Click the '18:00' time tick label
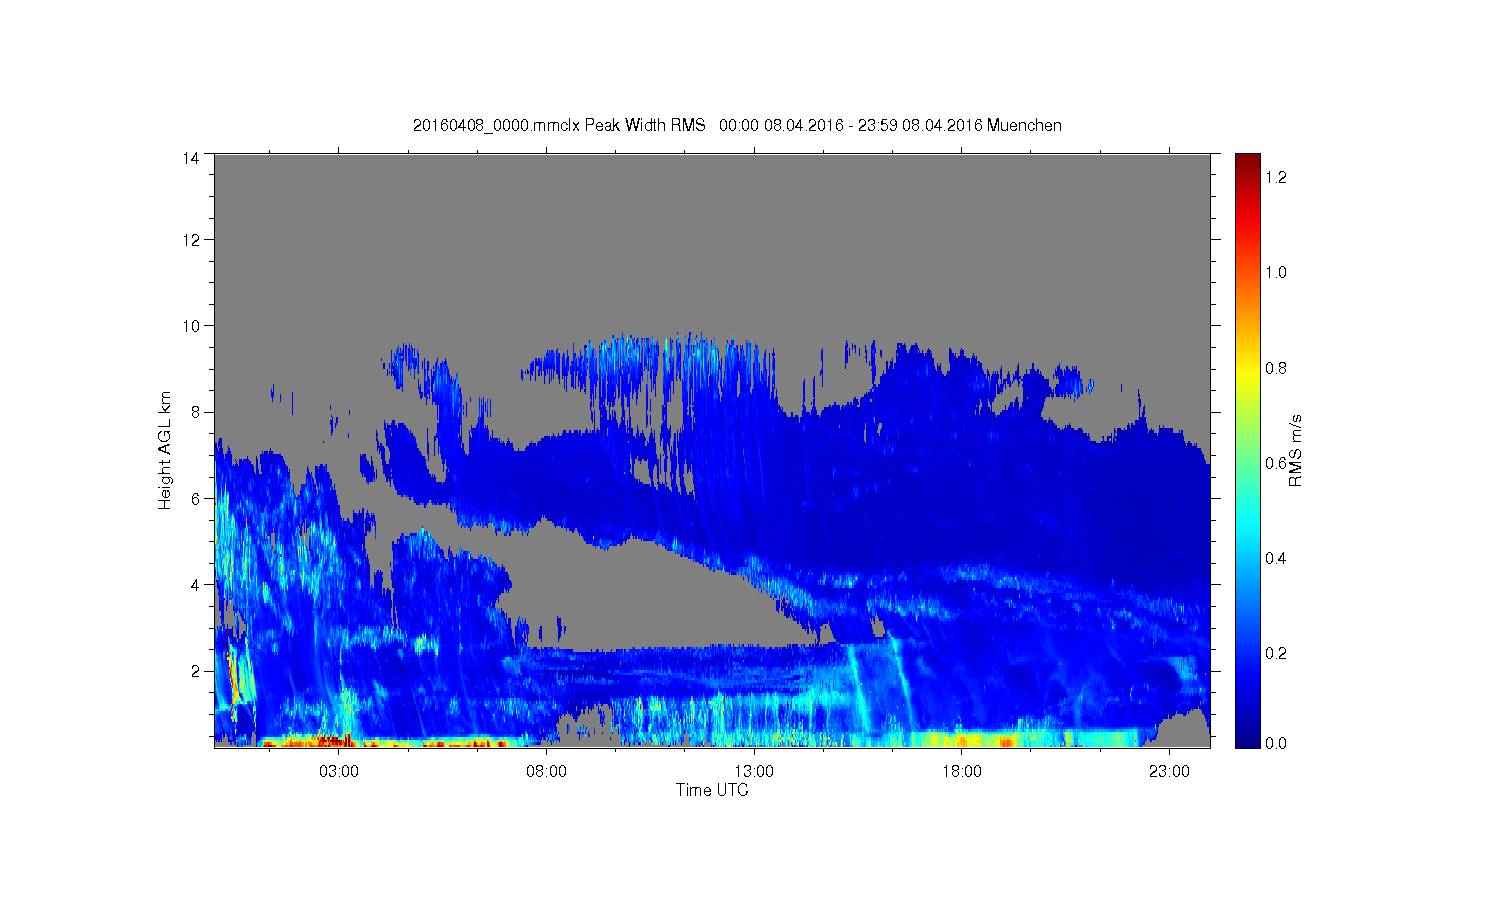This screenshot has width=1500, height=900. 962,772
